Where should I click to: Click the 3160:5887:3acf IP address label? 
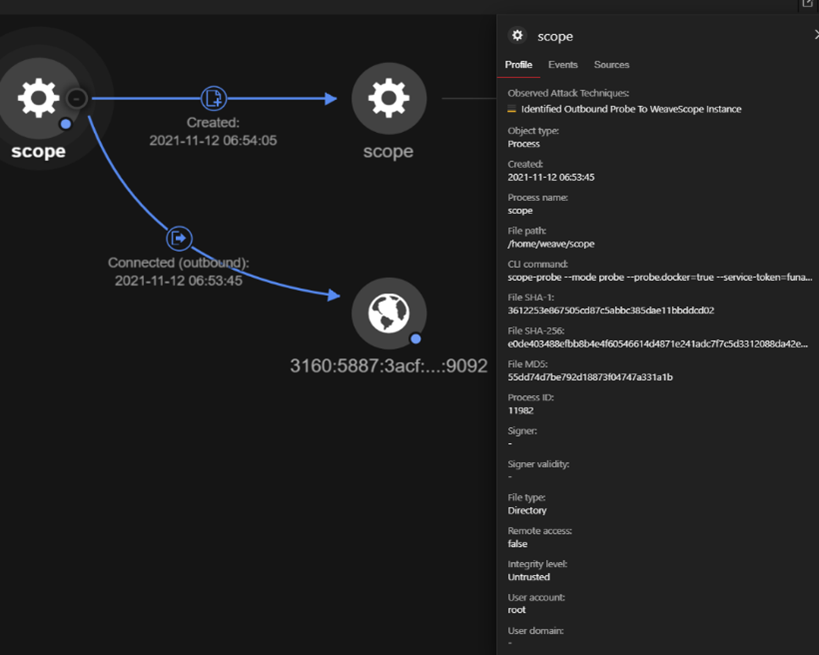coord(388,366)
